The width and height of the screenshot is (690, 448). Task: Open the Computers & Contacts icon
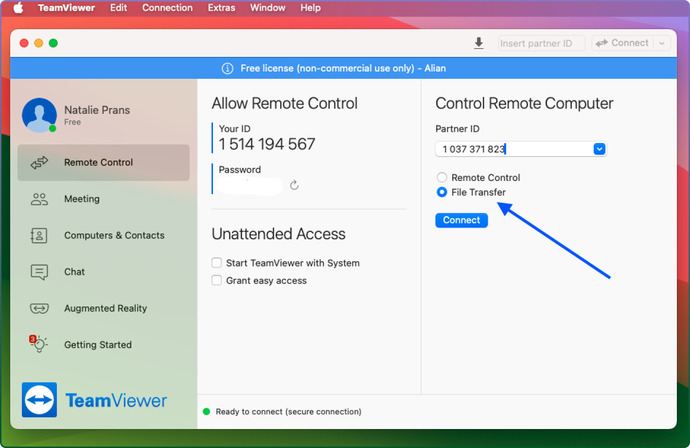[x=39, y=235]
